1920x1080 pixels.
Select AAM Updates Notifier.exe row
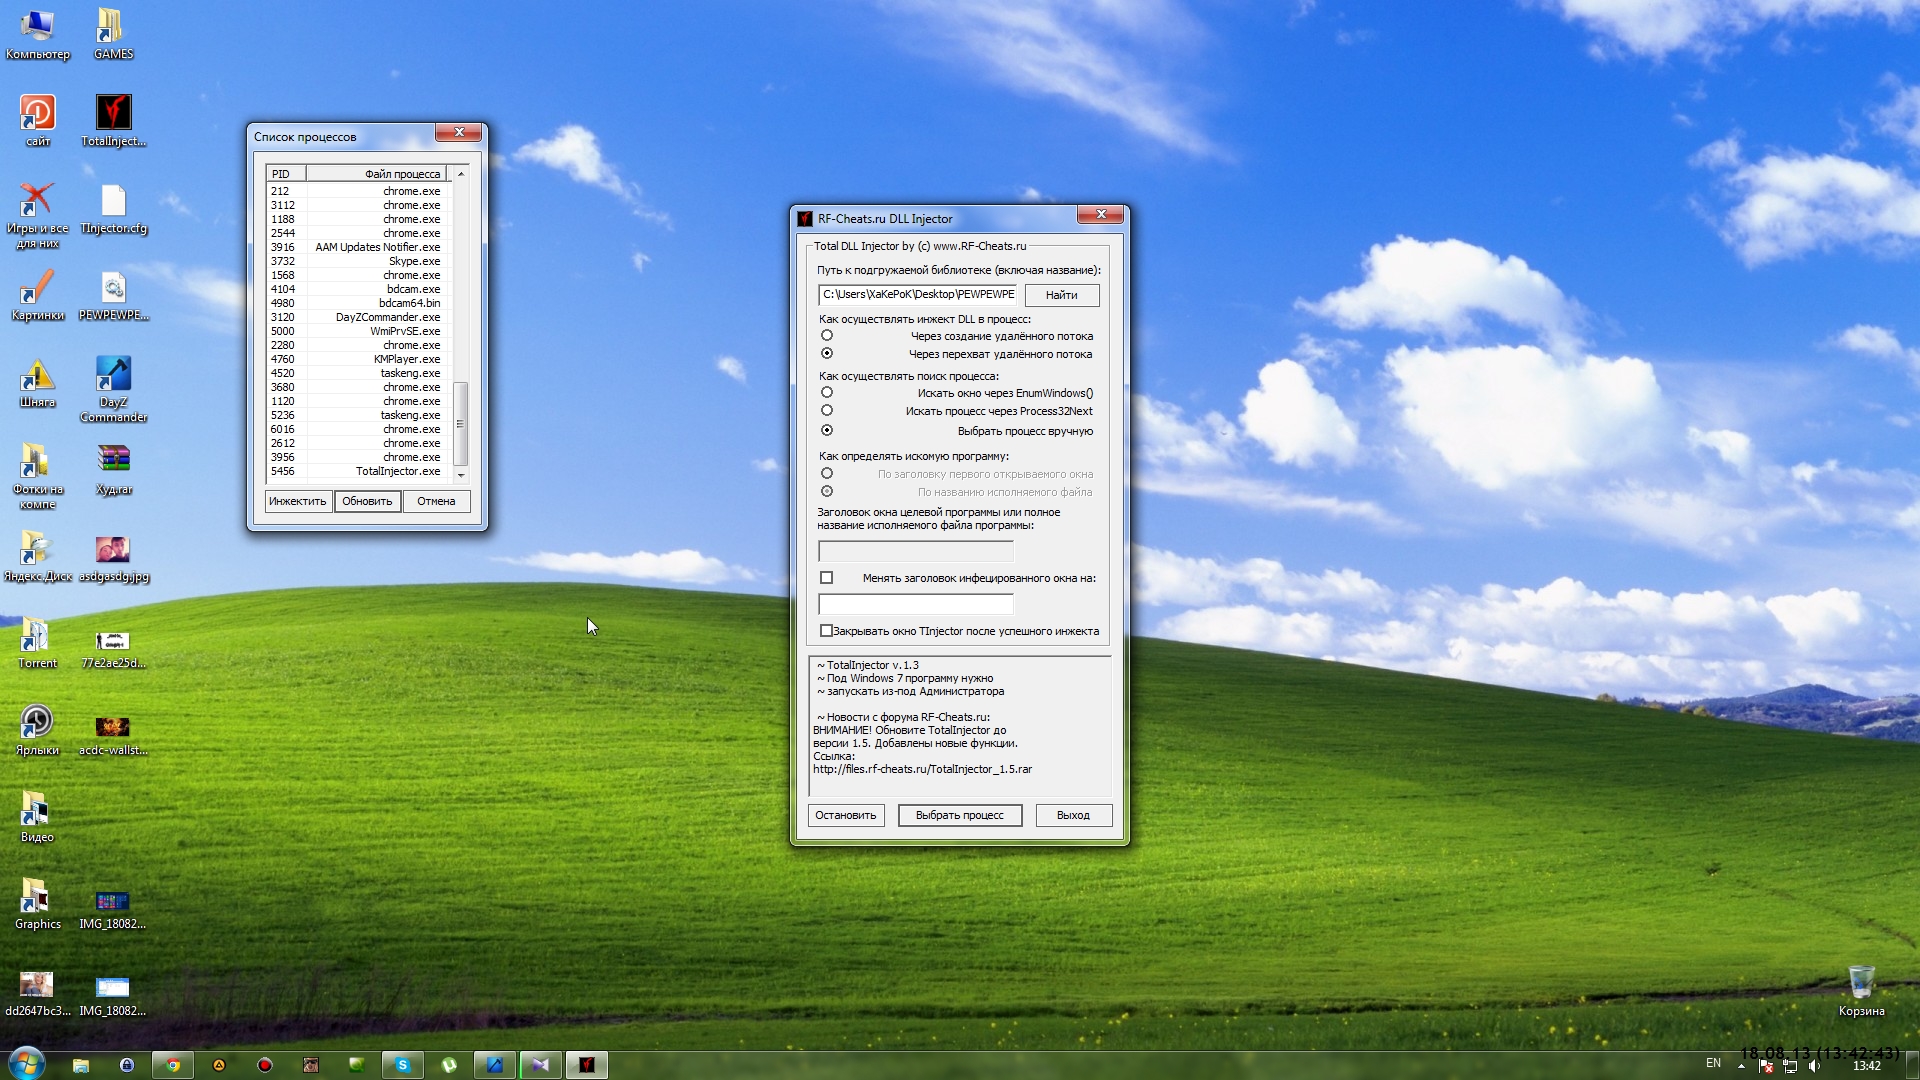356,247
